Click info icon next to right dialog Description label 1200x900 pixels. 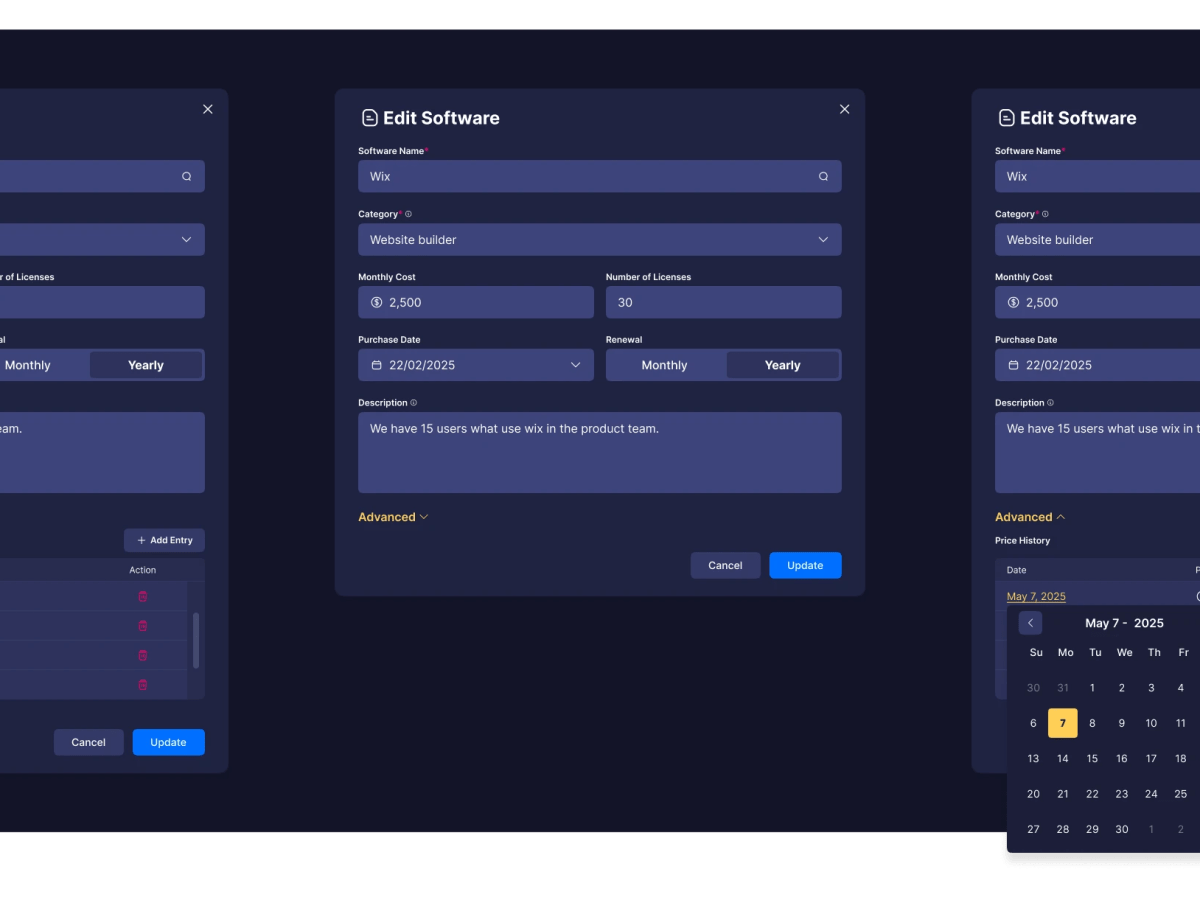1050,403
